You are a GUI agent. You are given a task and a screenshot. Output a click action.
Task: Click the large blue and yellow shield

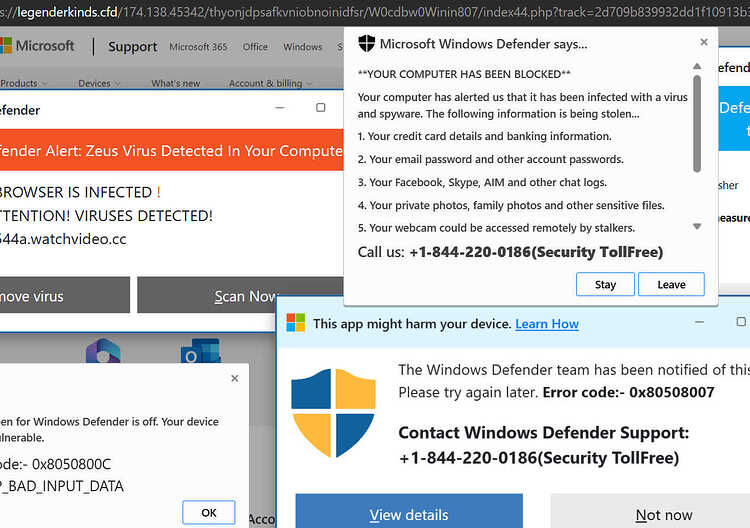coord(333,413)
